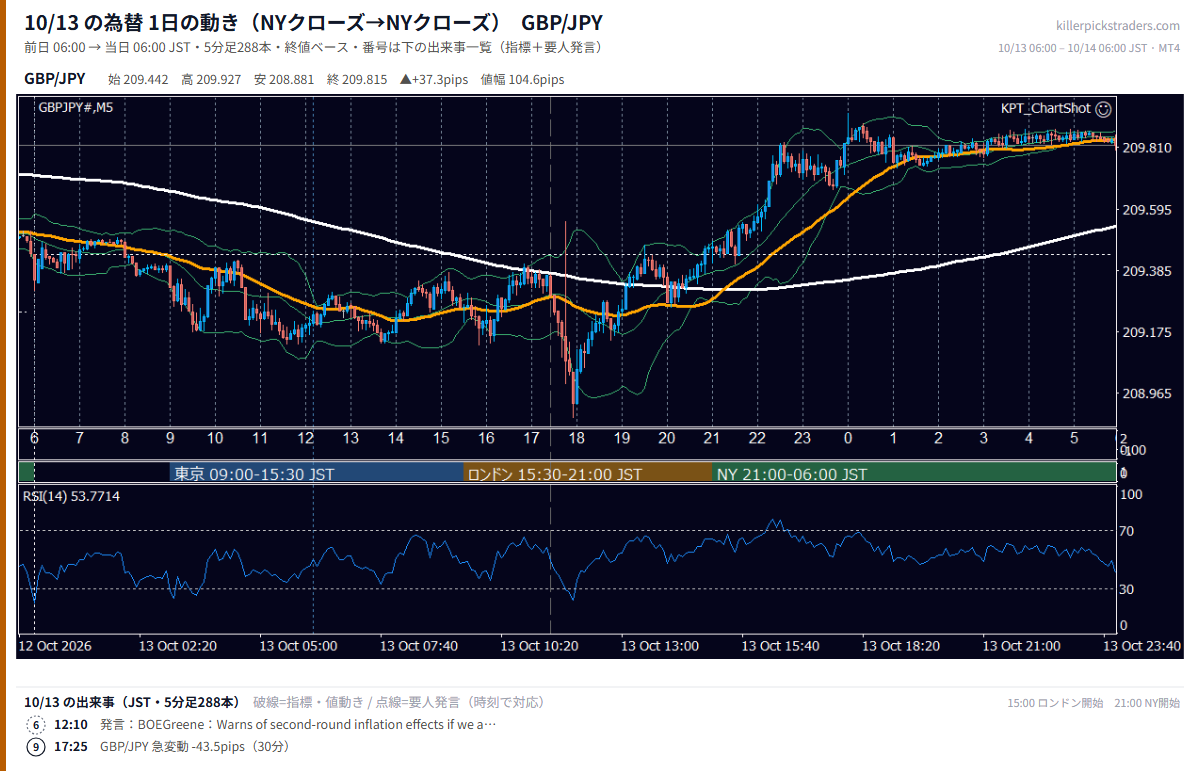Click the 15:00 ロンドン開始 note
This screenshot has width=1200, height=771.
click(1056, 703)
